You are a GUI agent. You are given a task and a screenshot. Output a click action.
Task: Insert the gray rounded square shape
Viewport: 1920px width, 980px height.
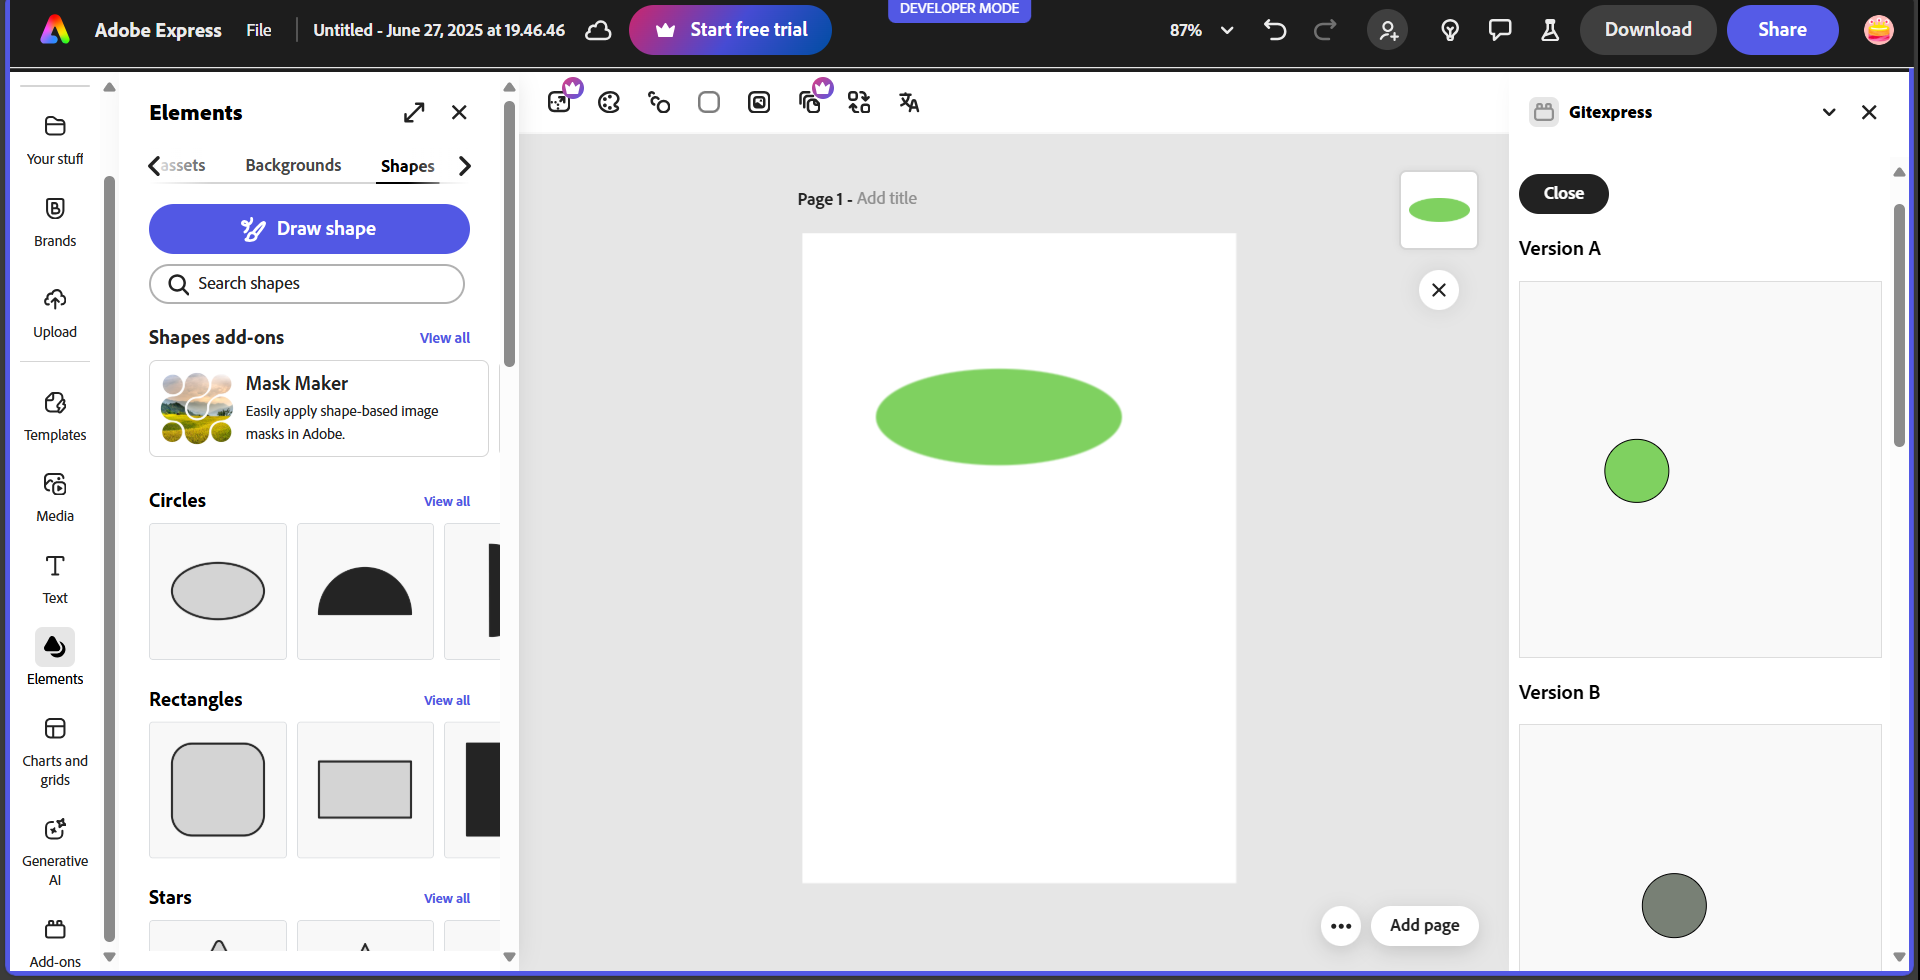pos(218,790)
